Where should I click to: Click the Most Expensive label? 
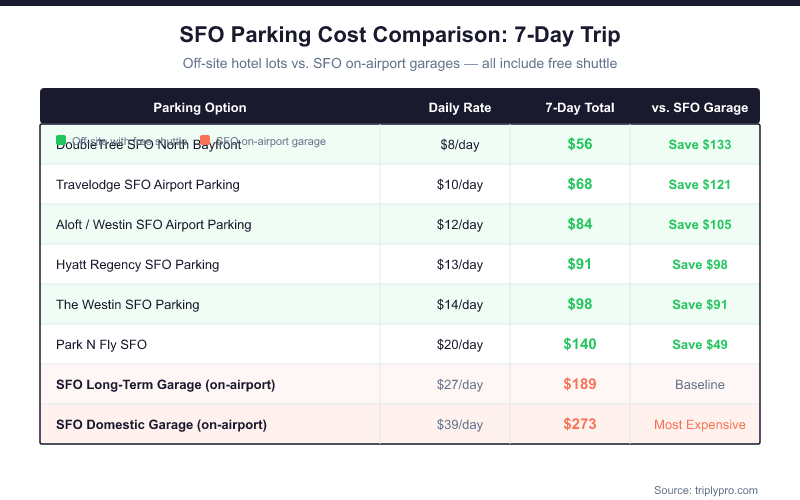[x=700, y=425]
